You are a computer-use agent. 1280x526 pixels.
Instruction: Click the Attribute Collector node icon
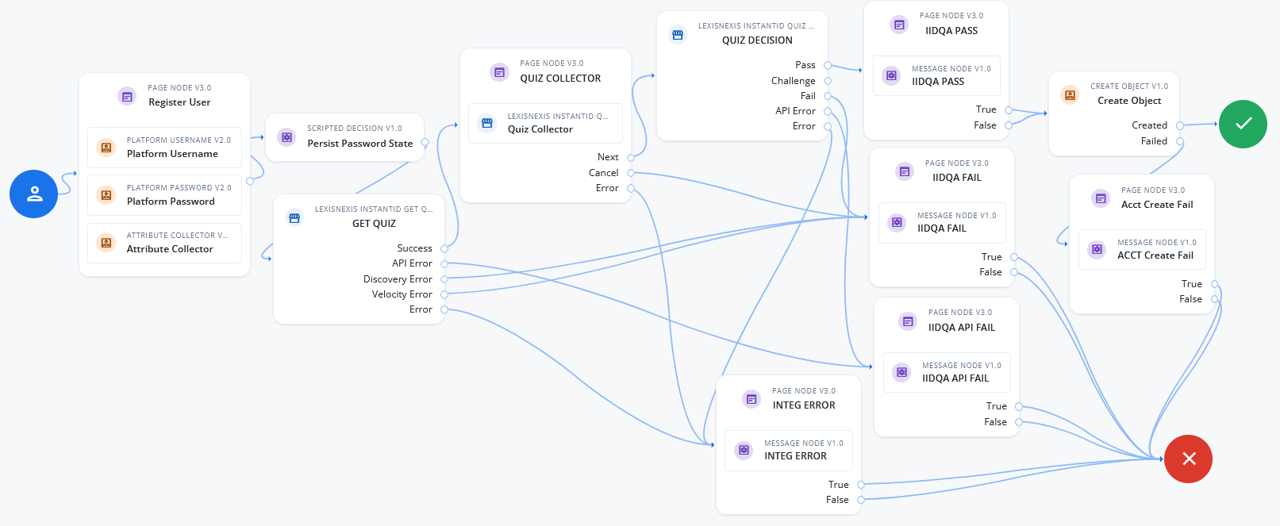pos(105,243)
